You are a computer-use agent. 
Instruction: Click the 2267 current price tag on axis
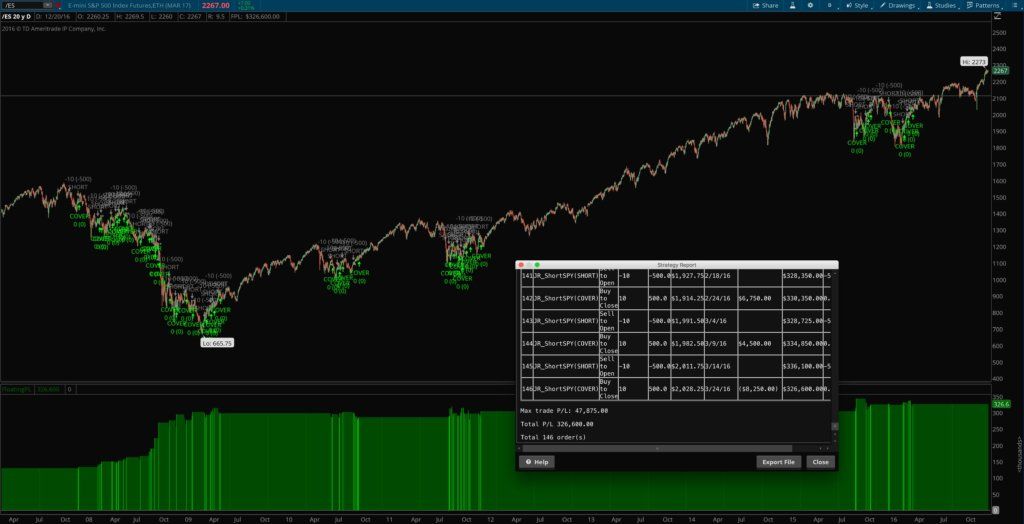pos(1000,71)
